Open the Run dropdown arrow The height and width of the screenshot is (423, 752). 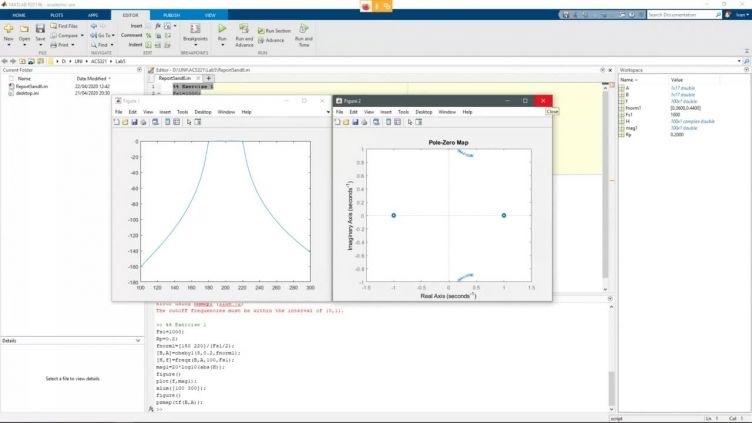coord(222,45)
